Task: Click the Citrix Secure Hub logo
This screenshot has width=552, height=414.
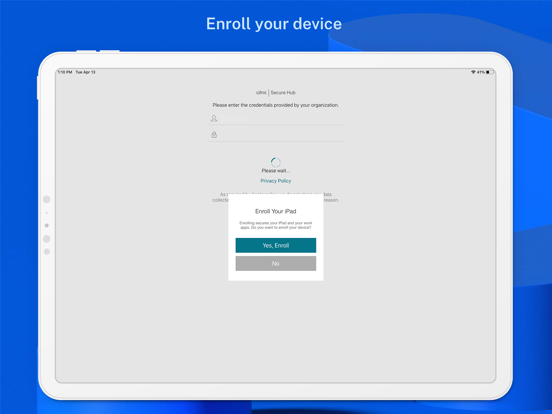Action: coord(276,93)
